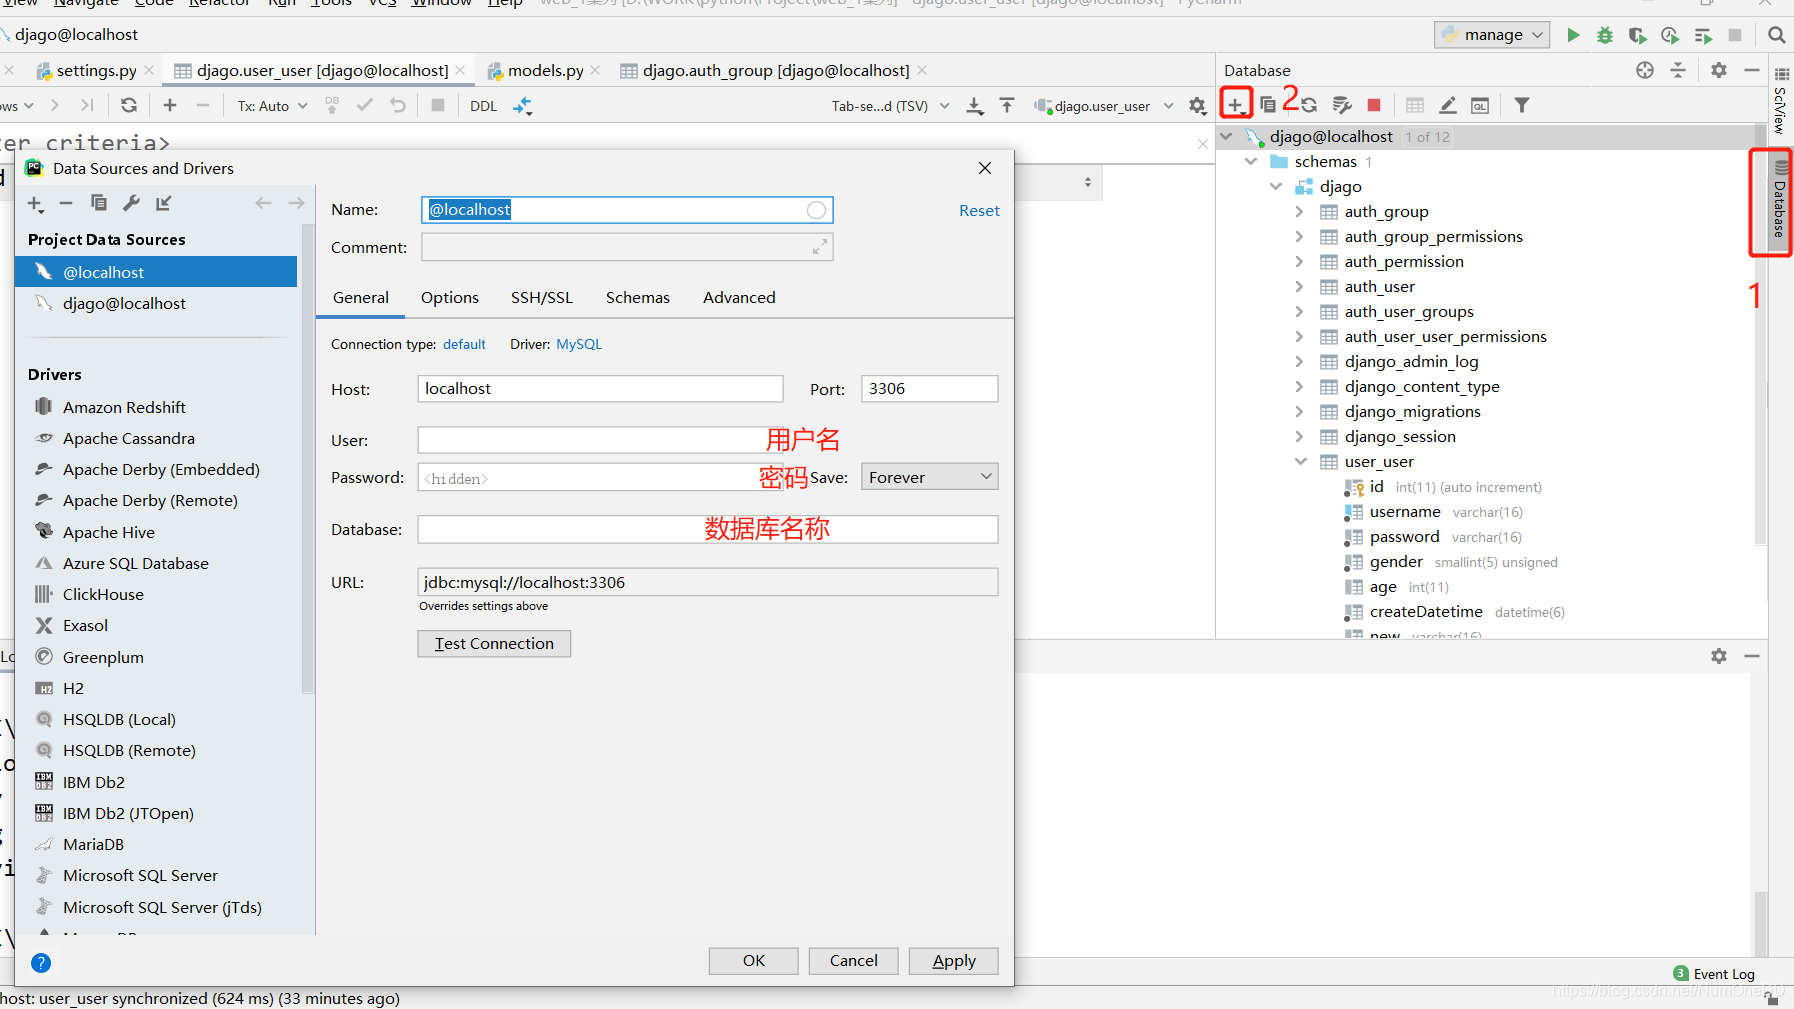The image size is (1794, 1009).
Task: Click the add new data source plus icon in Database panel
Action: 1236,105
